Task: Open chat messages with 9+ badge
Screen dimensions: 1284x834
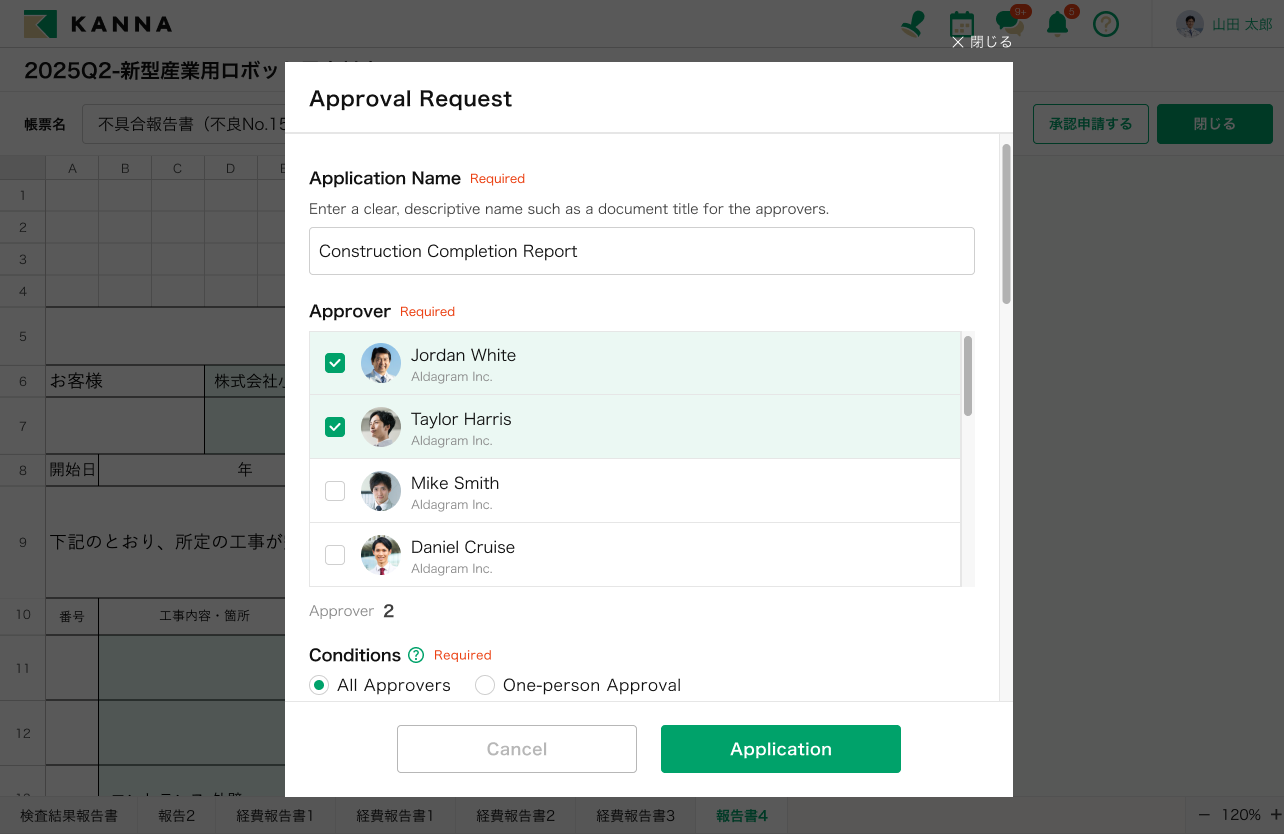Action: coord(1008,24)
